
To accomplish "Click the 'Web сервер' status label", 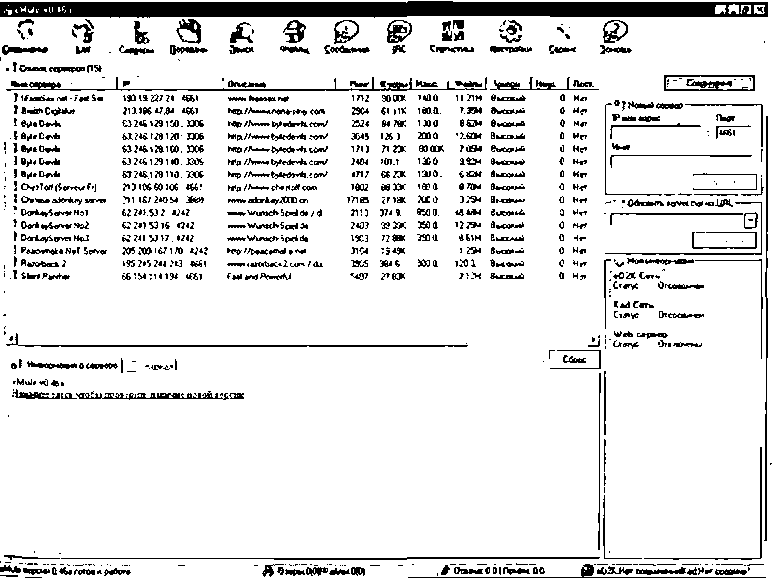I will (x=639, y=334).
